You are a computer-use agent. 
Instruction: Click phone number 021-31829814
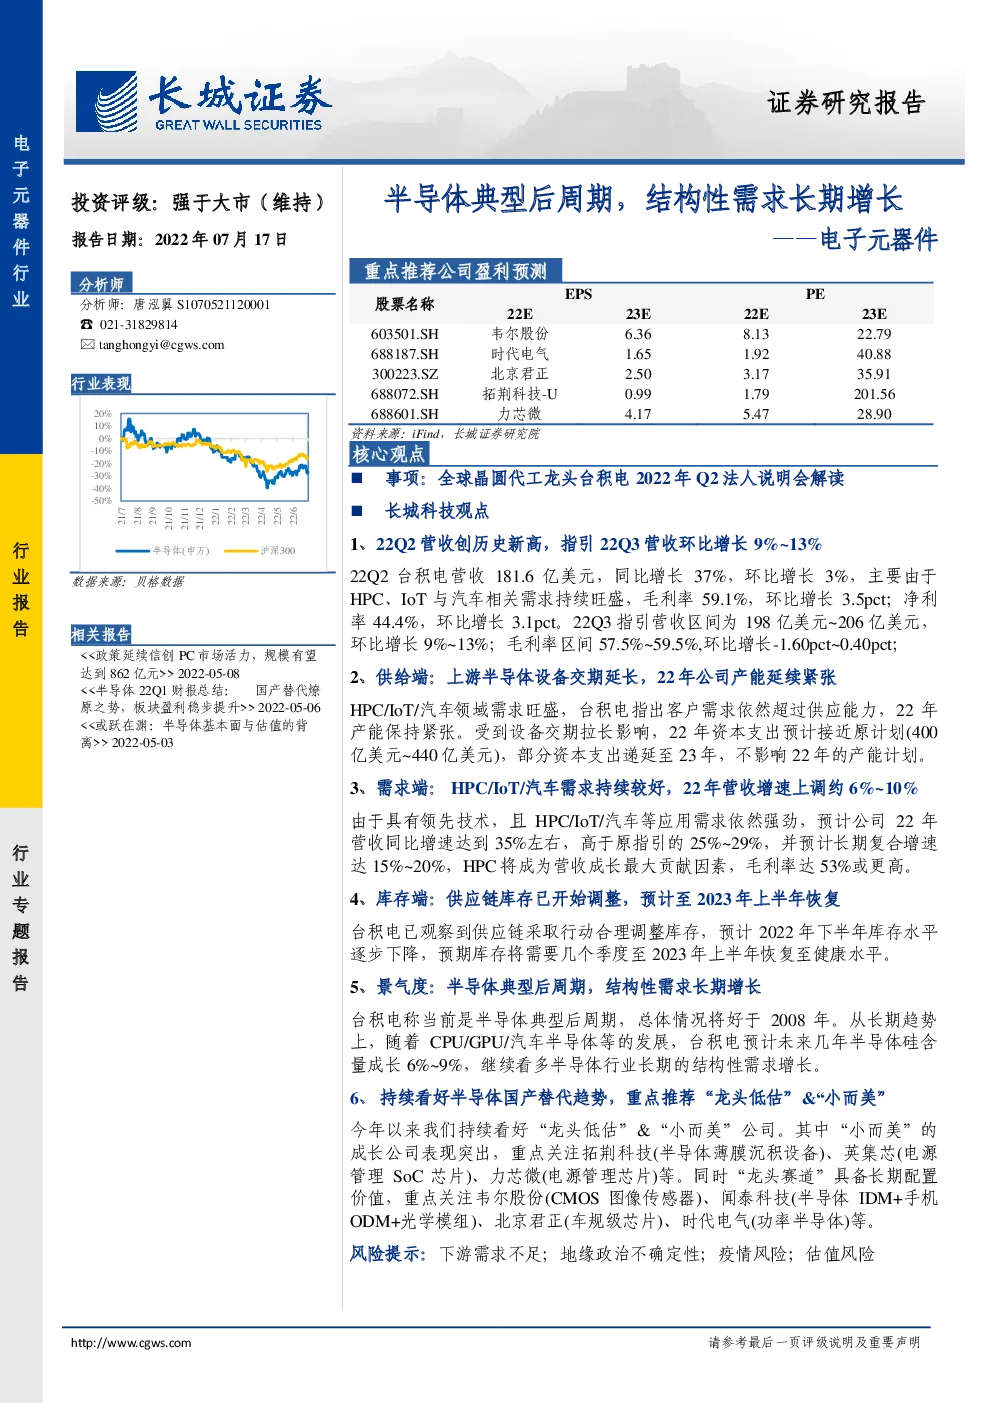(x=138, y=325)
